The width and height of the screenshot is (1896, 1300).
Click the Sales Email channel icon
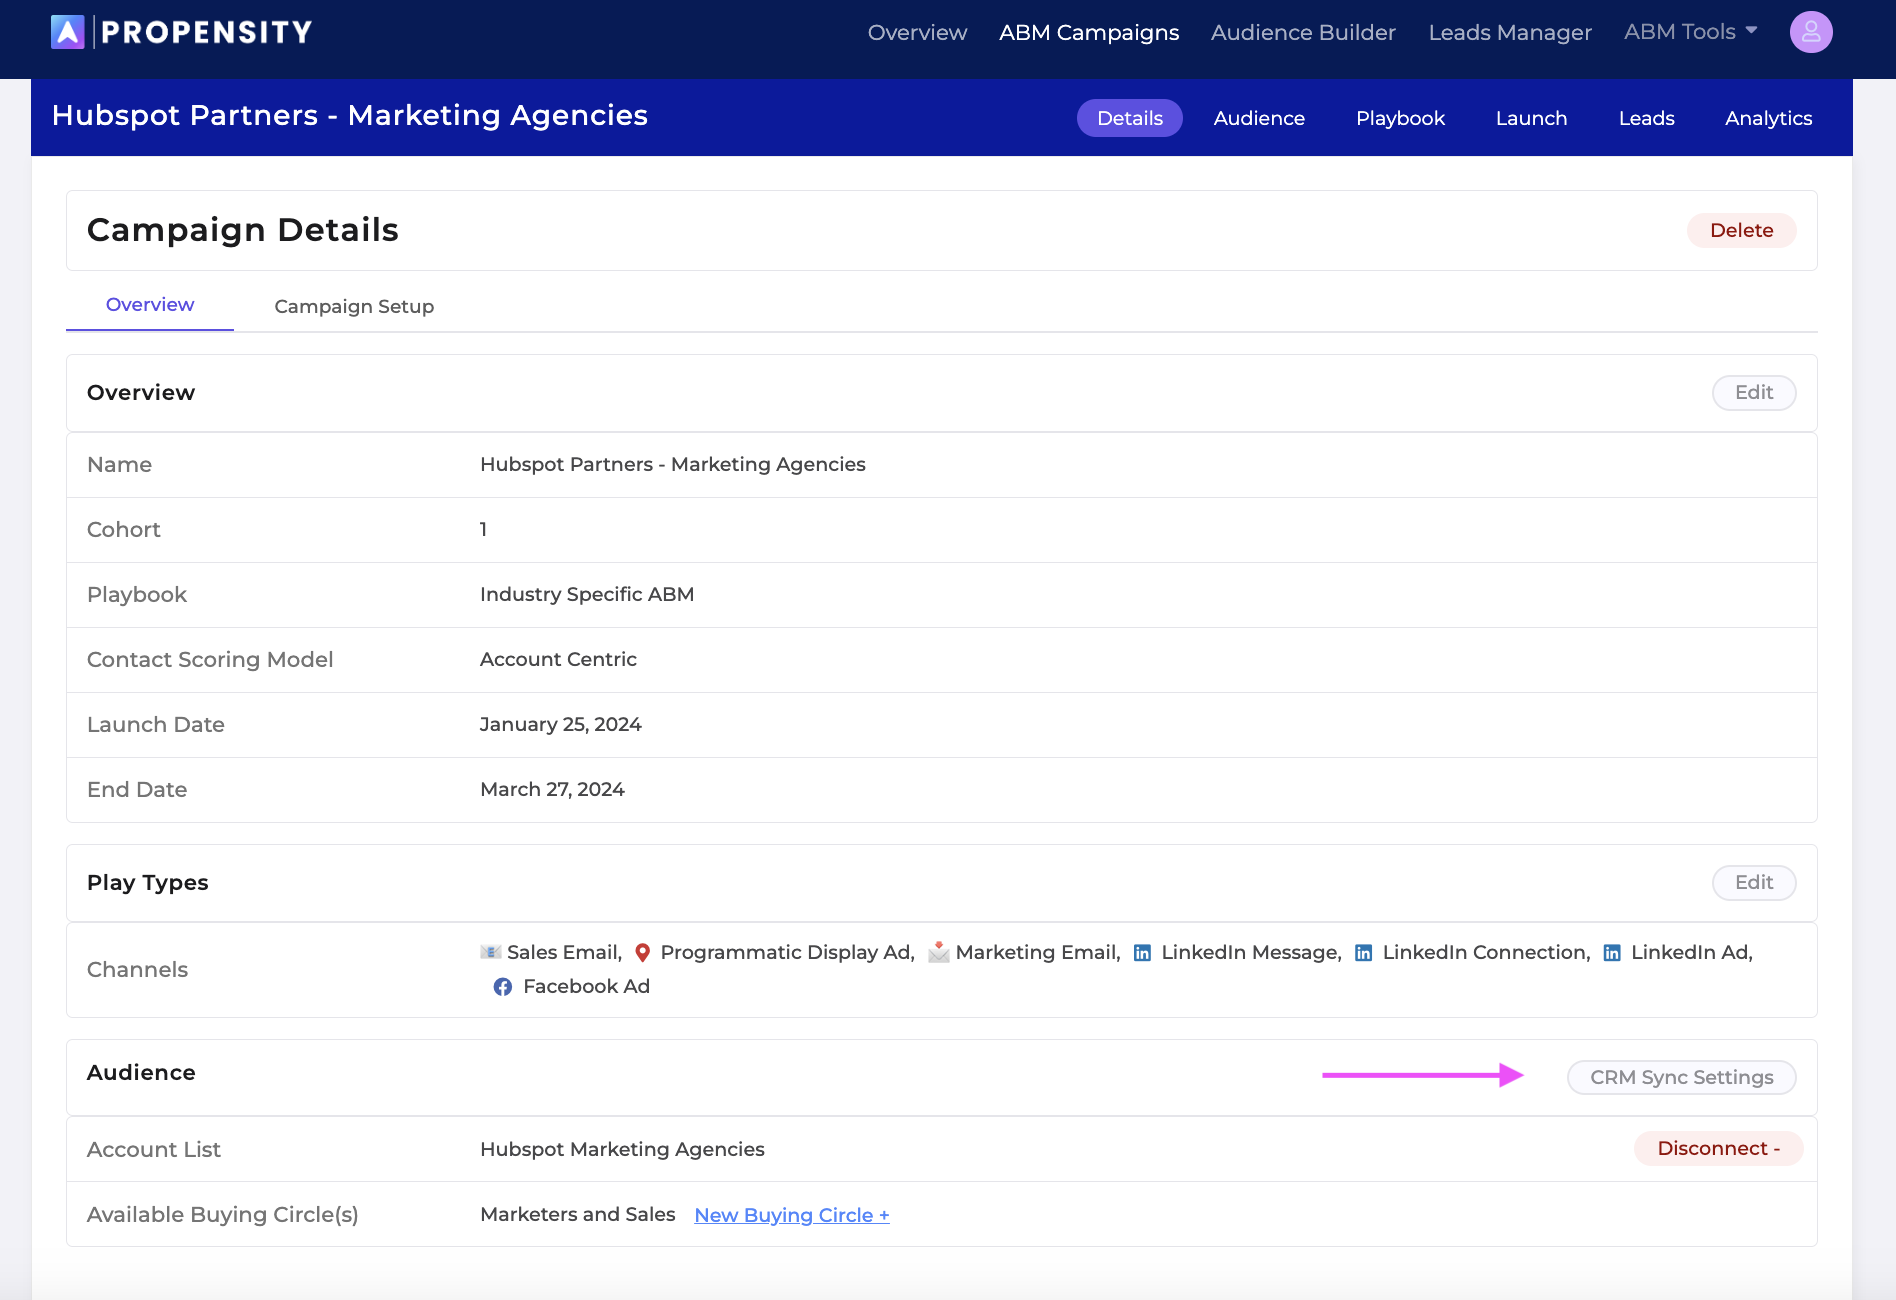[x=489, y=952]
